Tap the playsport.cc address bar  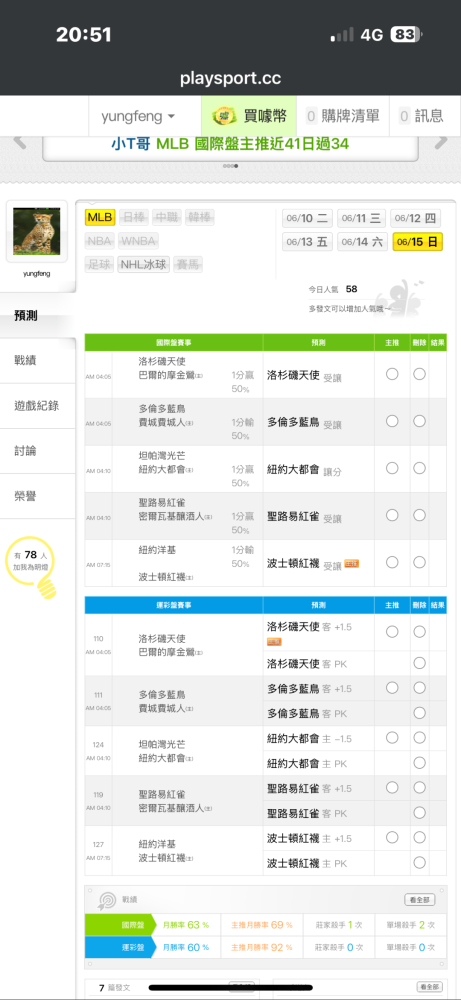point(230,79)
